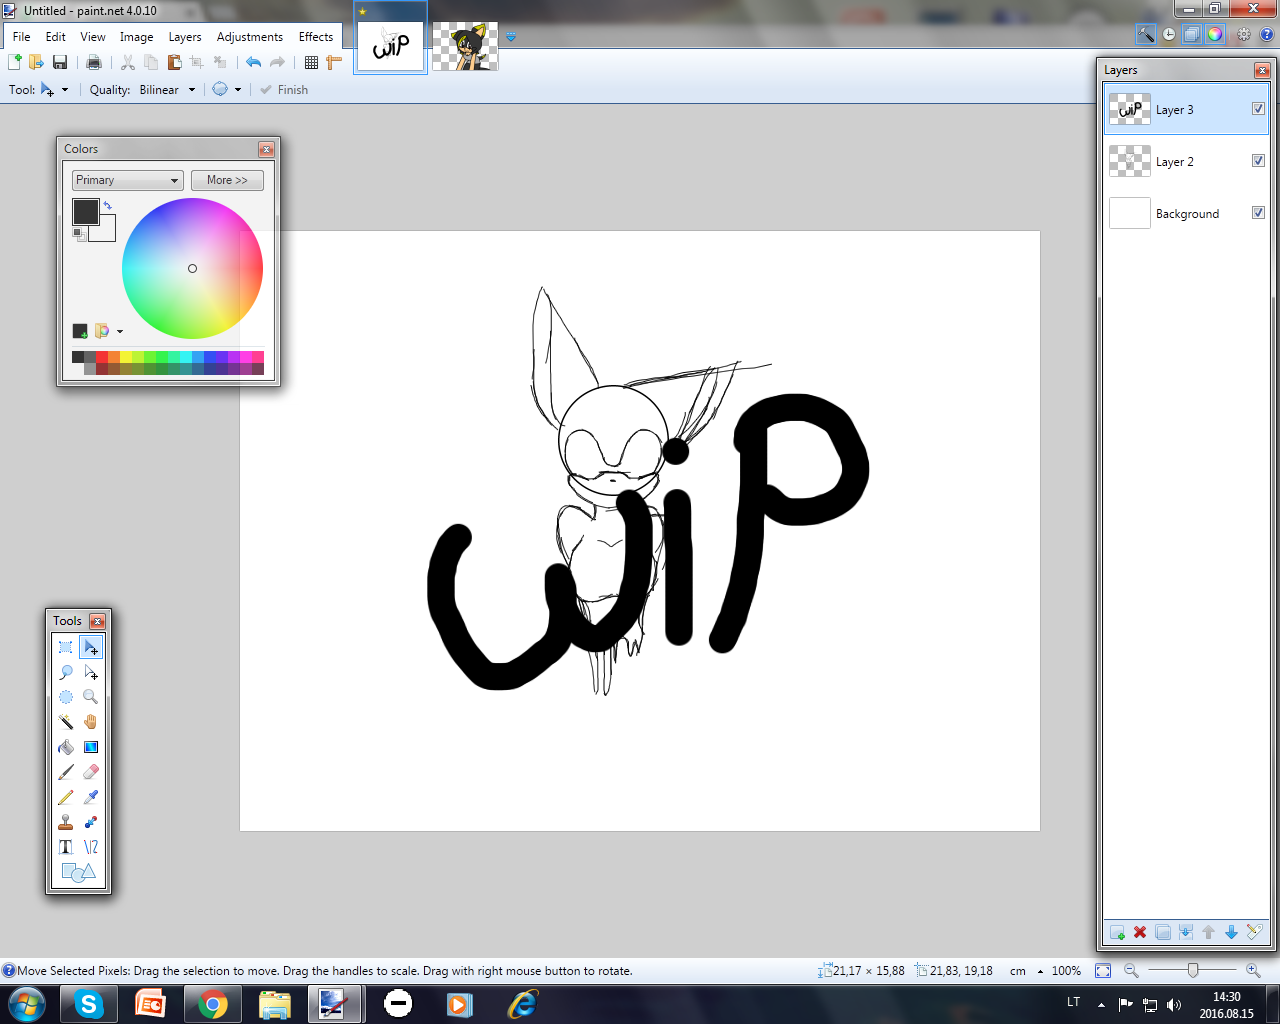Screen dimensions: 1280x1024
Task: Delete layer with red X icon
Action: point(1140,932)
